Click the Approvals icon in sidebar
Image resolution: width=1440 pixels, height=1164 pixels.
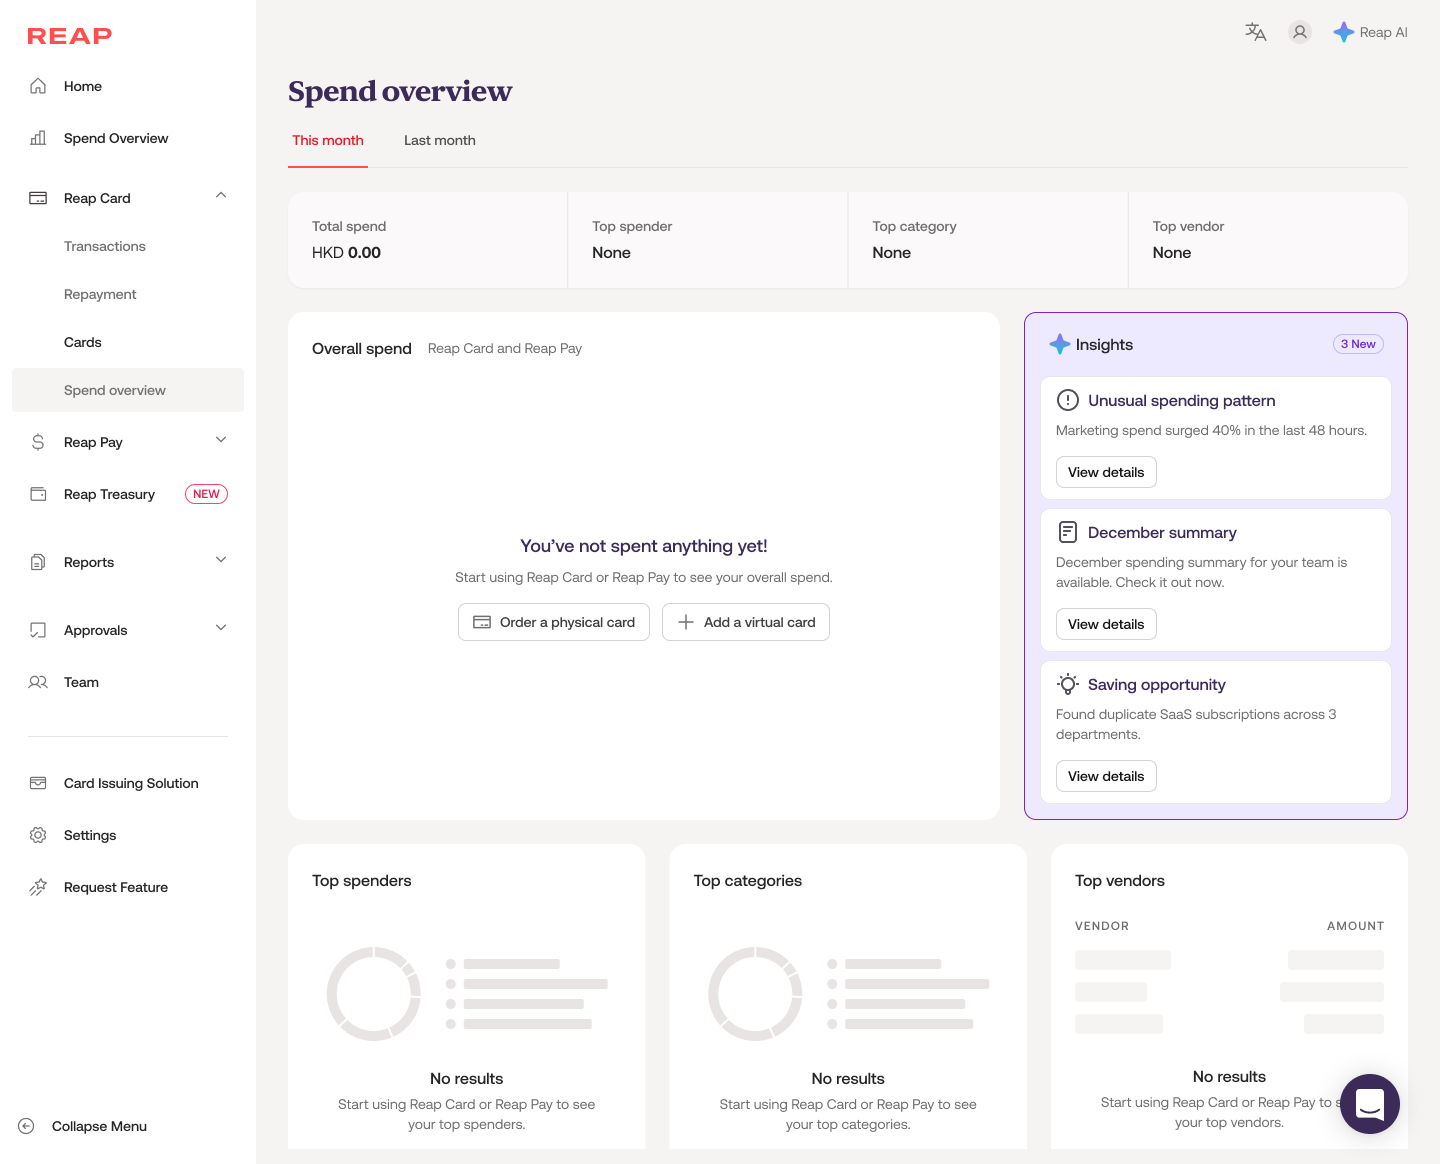(x=38, y=630)
